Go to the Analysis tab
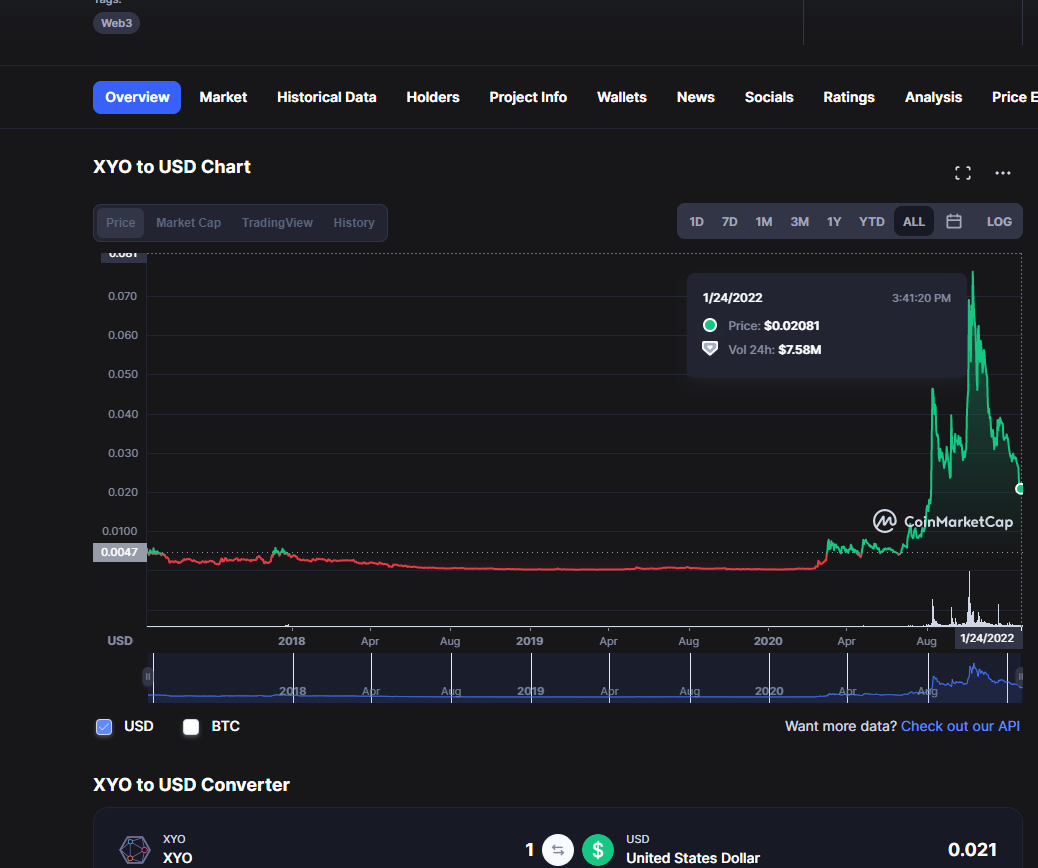Image resolution: width=1038 pixels, height=868 pixels. click(933, 97)
